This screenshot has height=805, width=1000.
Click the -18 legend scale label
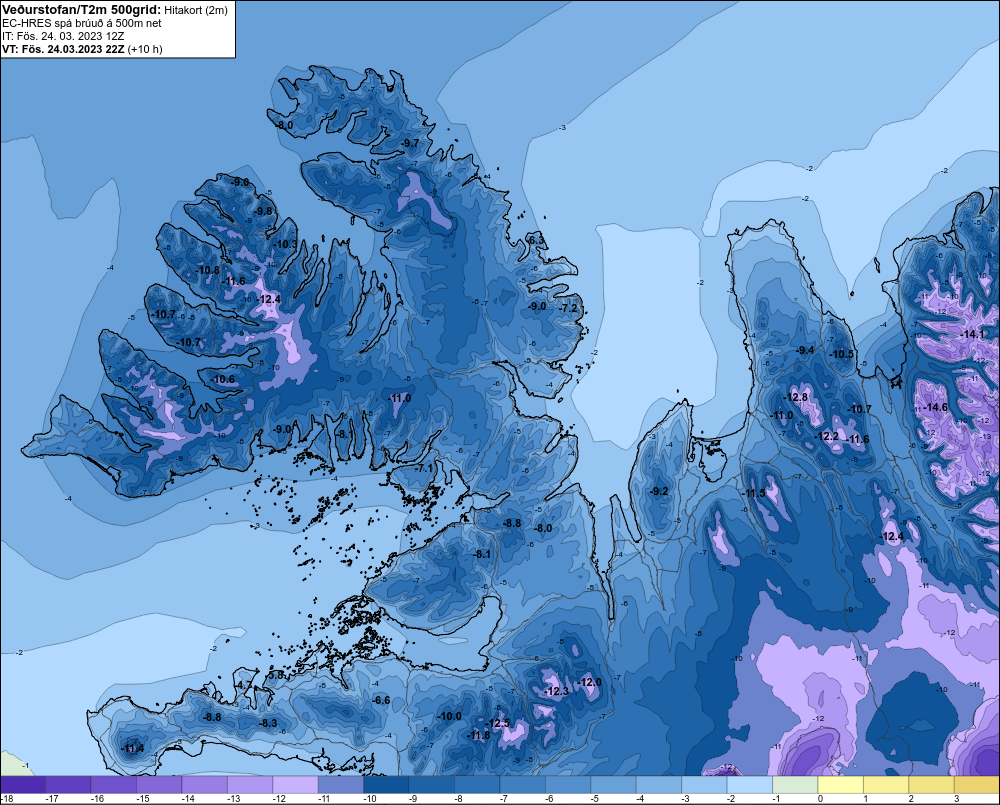click(6, 799)
